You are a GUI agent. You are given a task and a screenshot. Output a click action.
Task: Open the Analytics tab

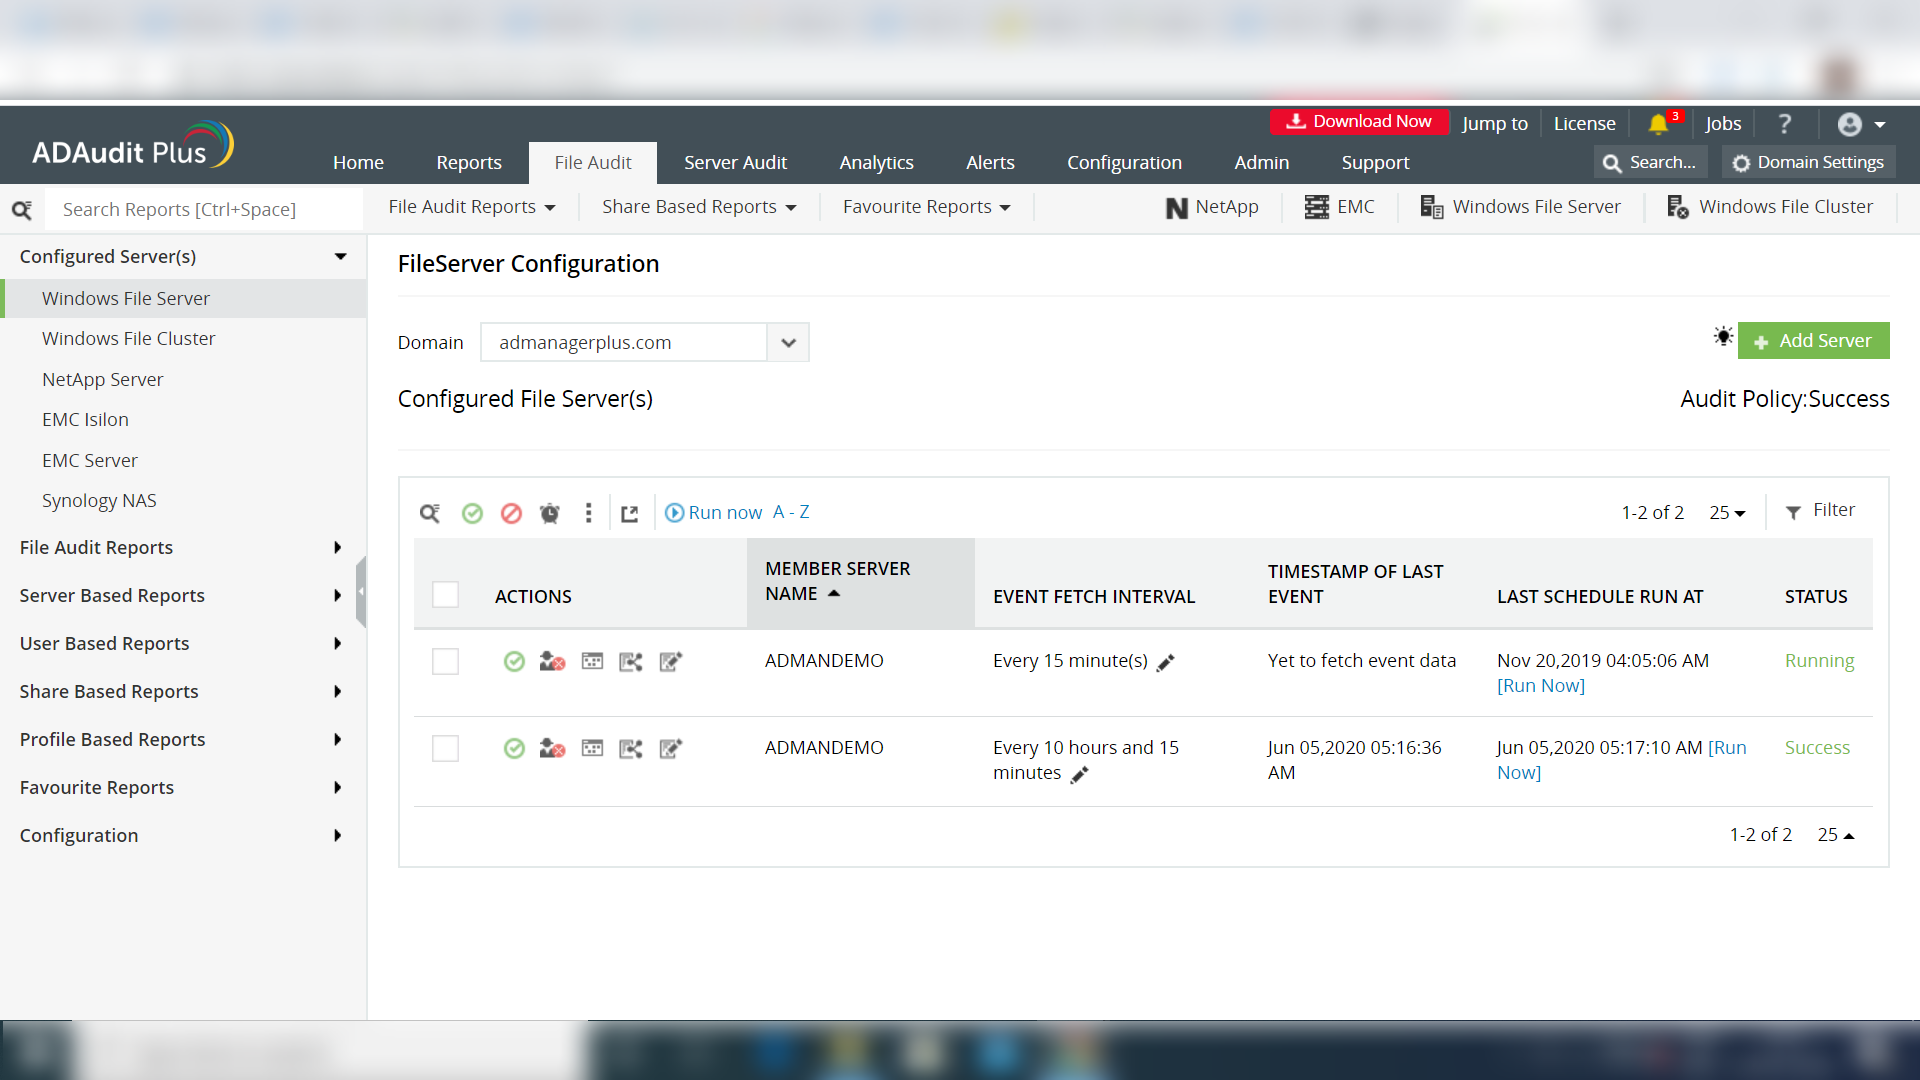coord(876,162)
